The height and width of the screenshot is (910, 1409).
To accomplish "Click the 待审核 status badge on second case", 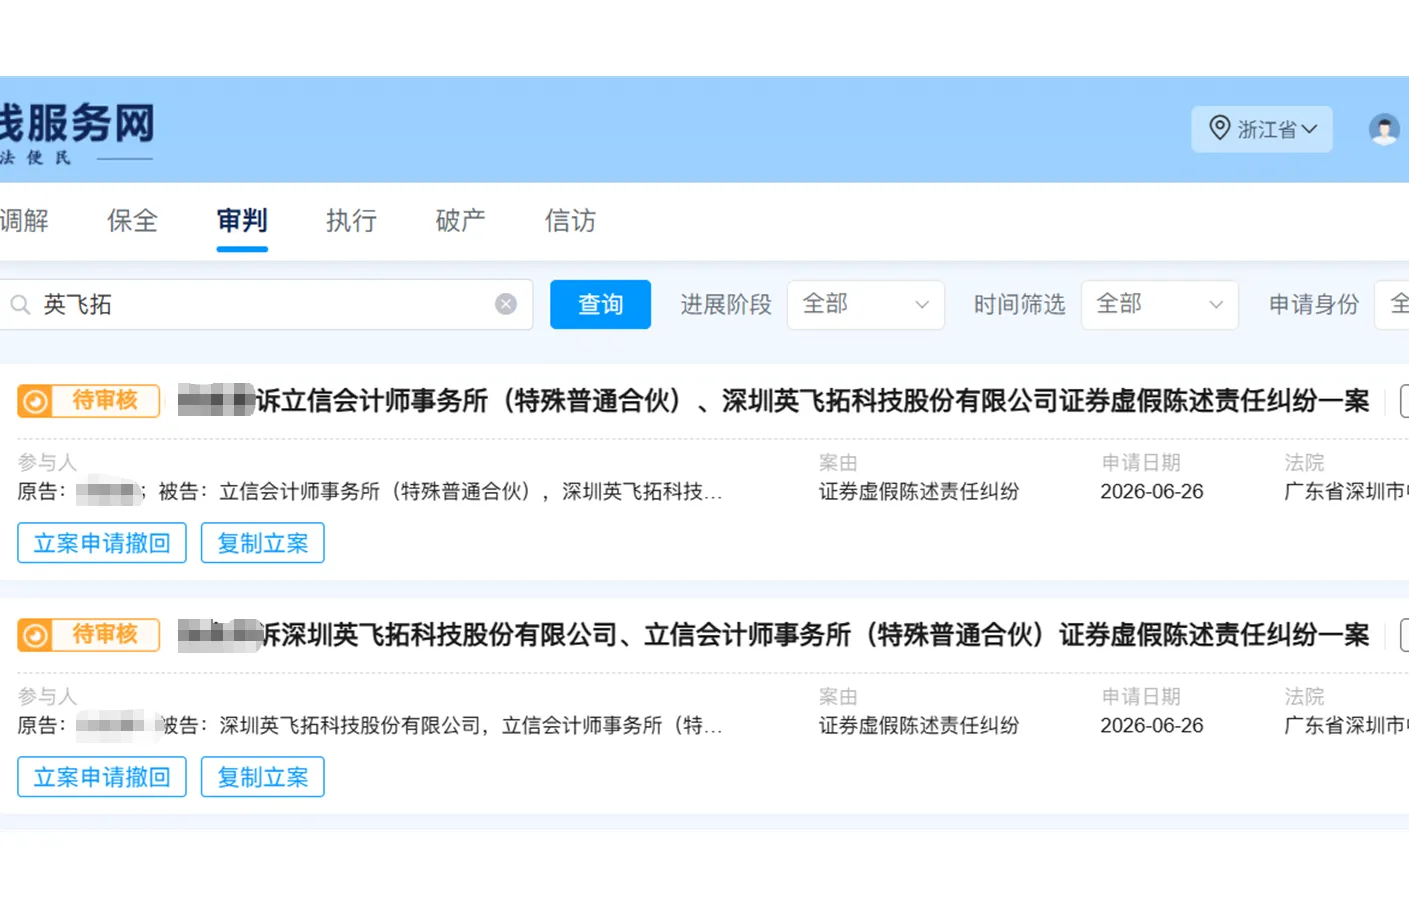I will (x=89, y=635).
